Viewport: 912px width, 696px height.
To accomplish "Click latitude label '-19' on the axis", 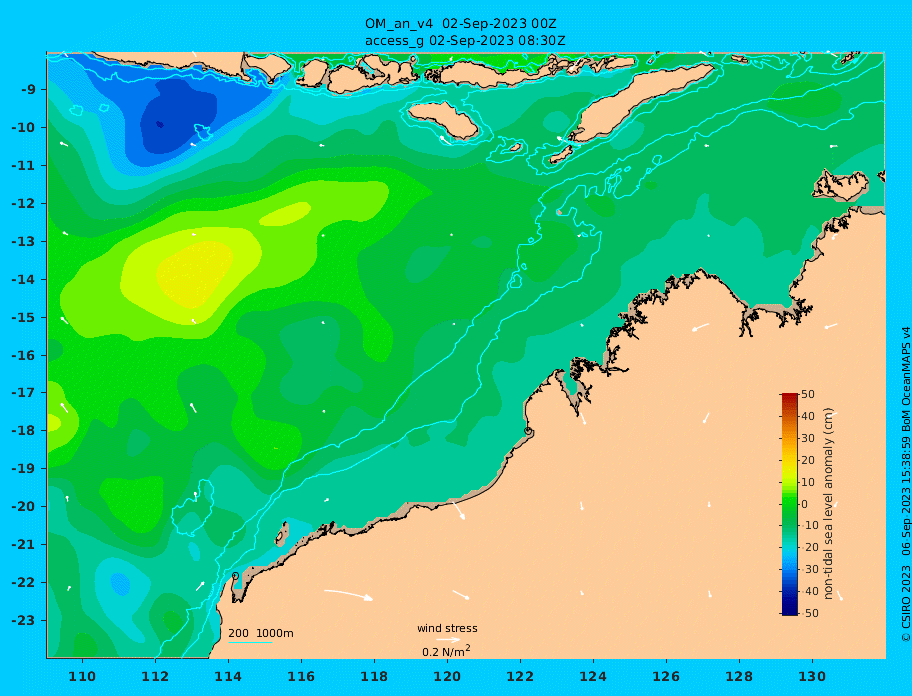I will pyautogui.click(x=25, y=468).
